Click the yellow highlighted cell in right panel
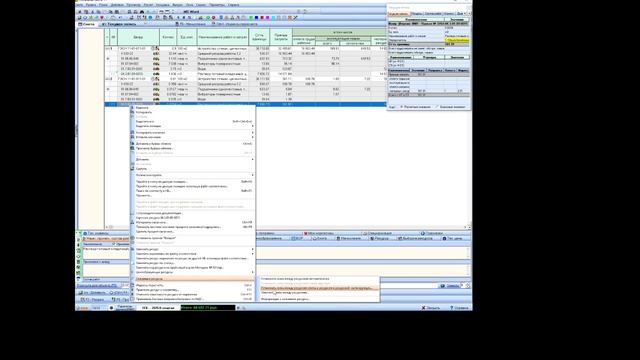The image size is (640, 360). 457,40
